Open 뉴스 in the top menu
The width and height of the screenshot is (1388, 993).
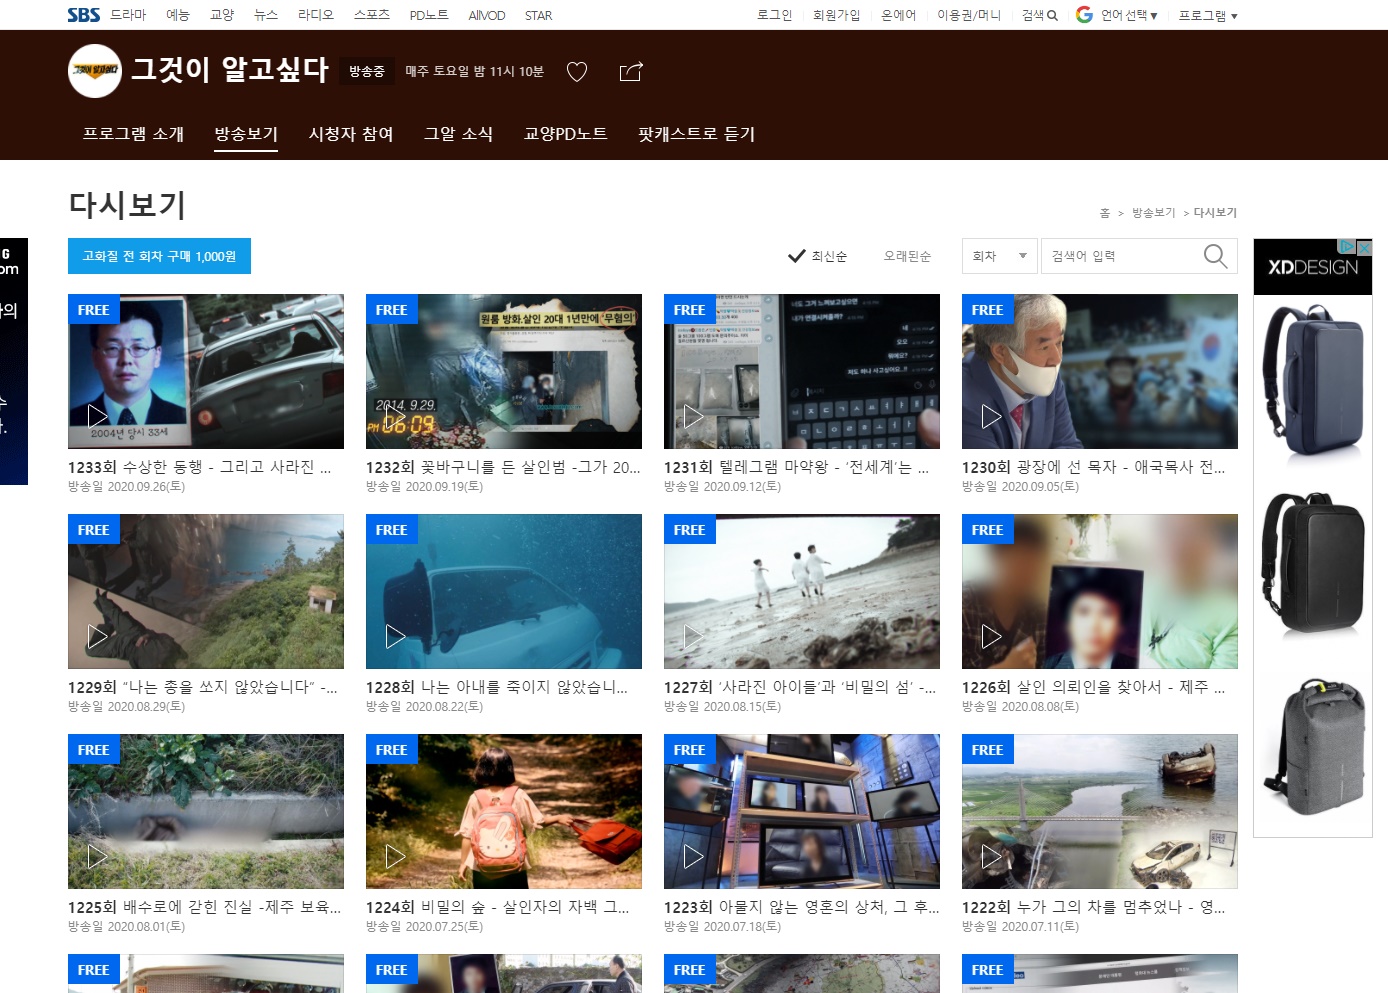point(265,15)
